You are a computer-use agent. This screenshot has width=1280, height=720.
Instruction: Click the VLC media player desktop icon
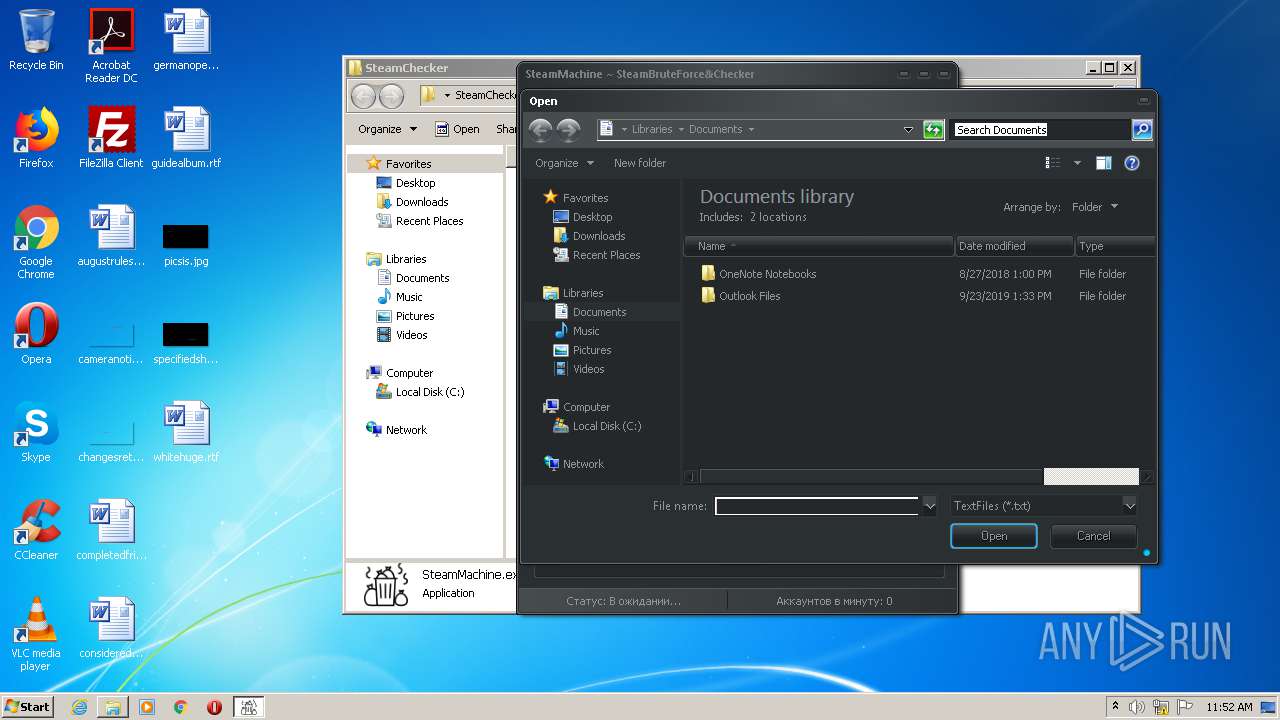point(36,634)
